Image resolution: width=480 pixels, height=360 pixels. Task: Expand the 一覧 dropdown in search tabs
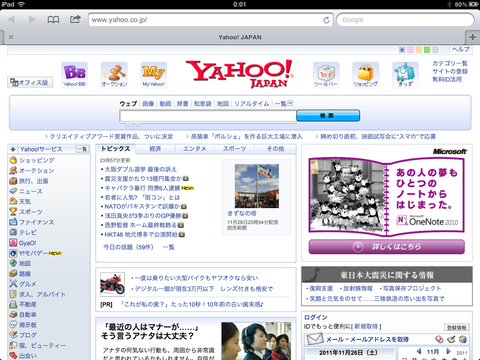coord(290,103)
